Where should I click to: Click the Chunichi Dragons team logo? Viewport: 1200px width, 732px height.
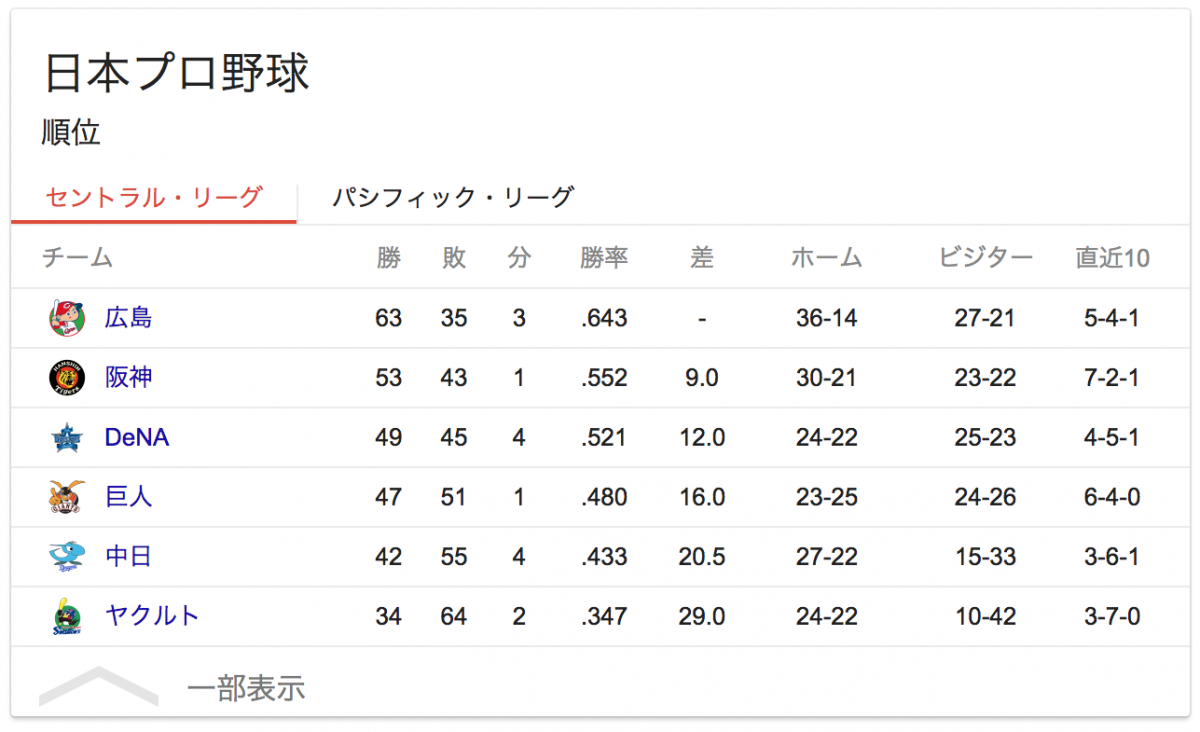67,557
